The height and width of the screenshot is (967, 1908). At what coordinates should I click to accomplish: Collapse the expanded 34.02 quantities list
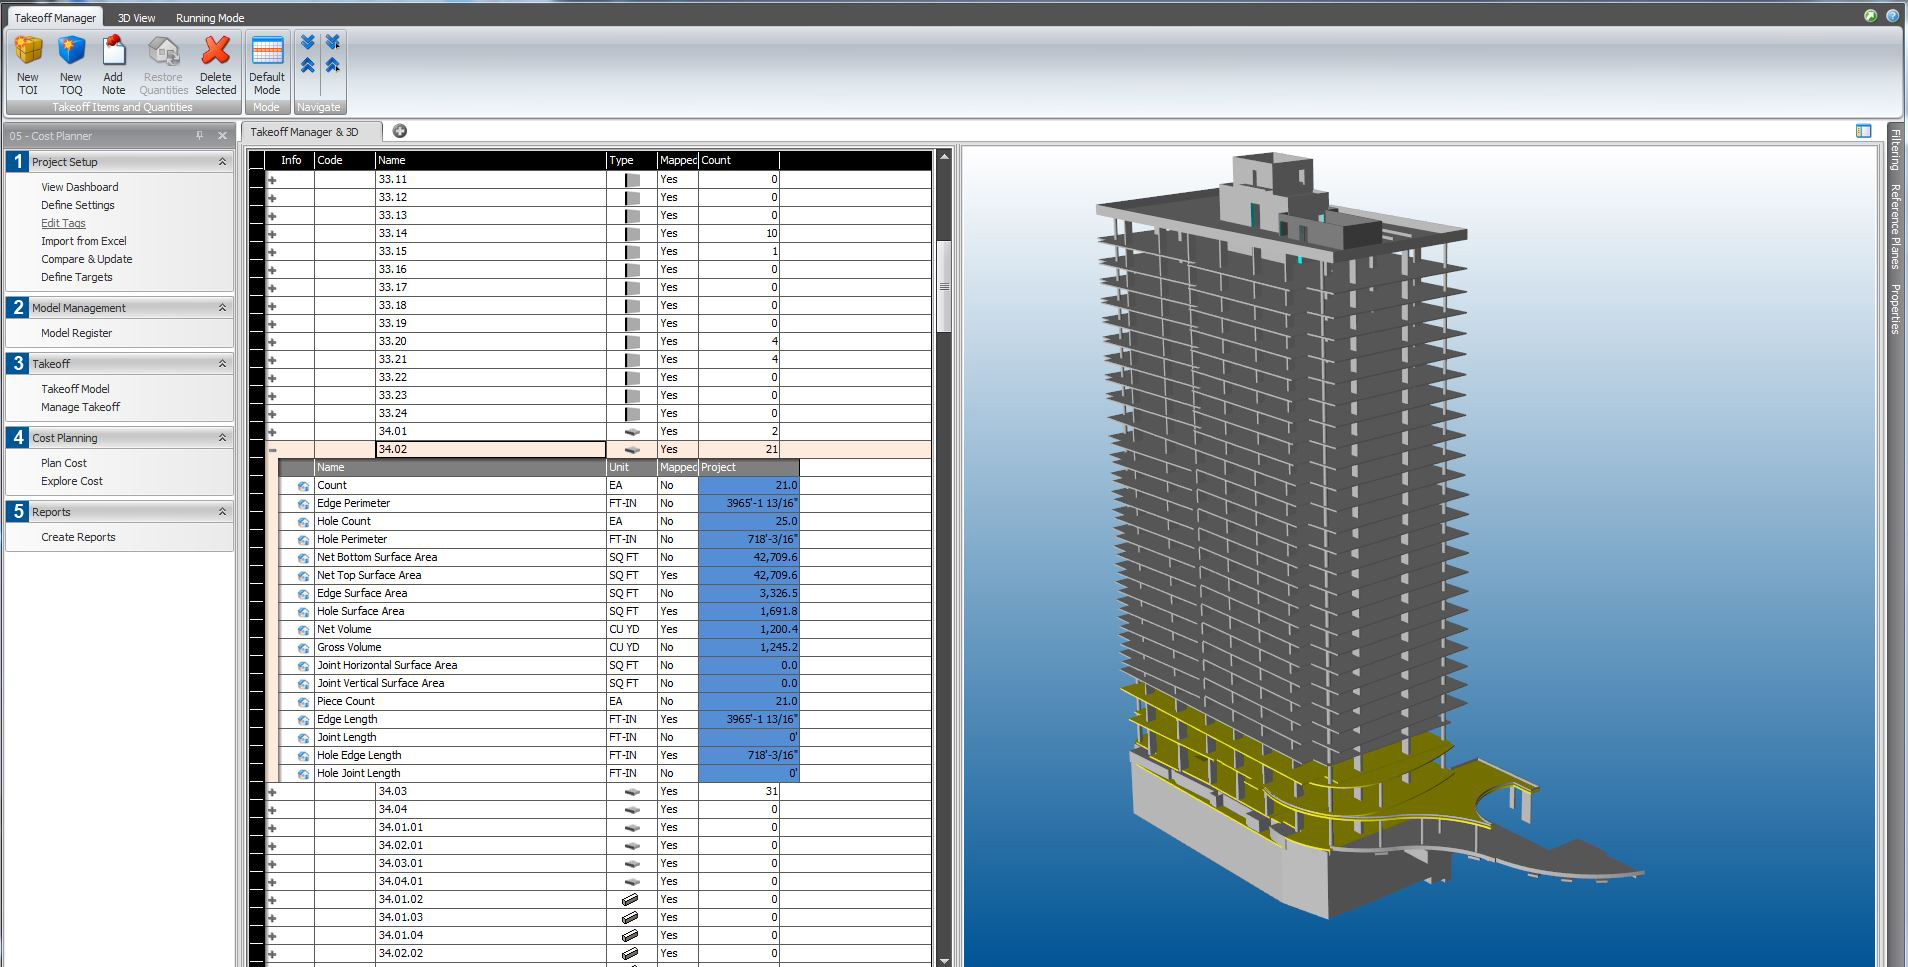click(272, 449)
